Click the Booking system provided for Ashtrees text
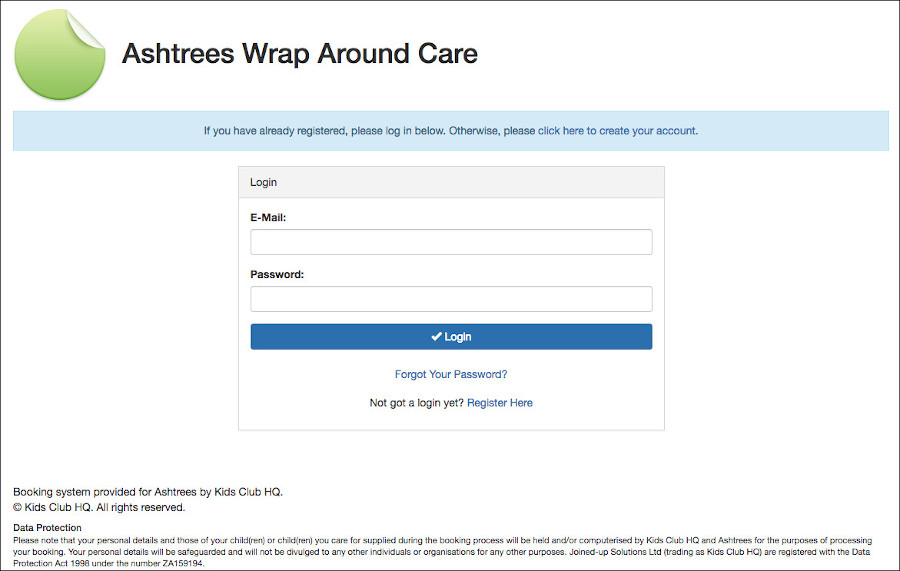Viewport: 900px width, 571px height. tap(148, 492)
